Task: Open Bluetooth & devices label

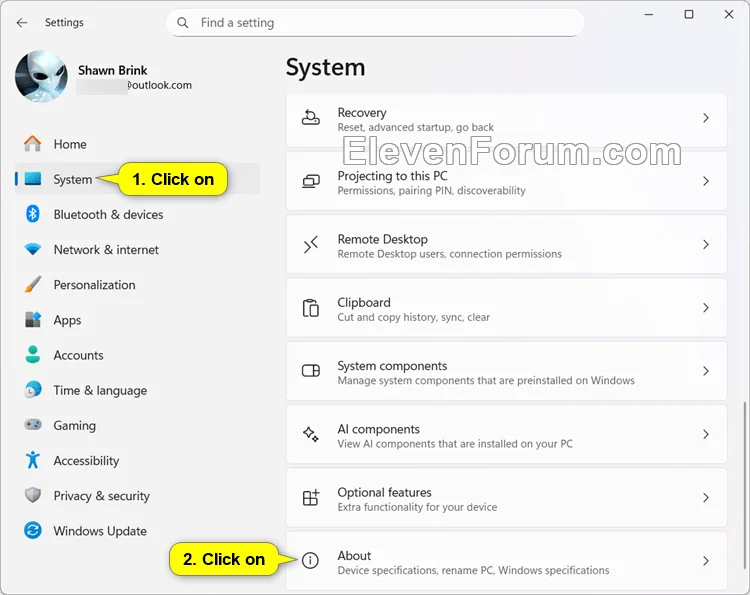Action: click(108, 214)
